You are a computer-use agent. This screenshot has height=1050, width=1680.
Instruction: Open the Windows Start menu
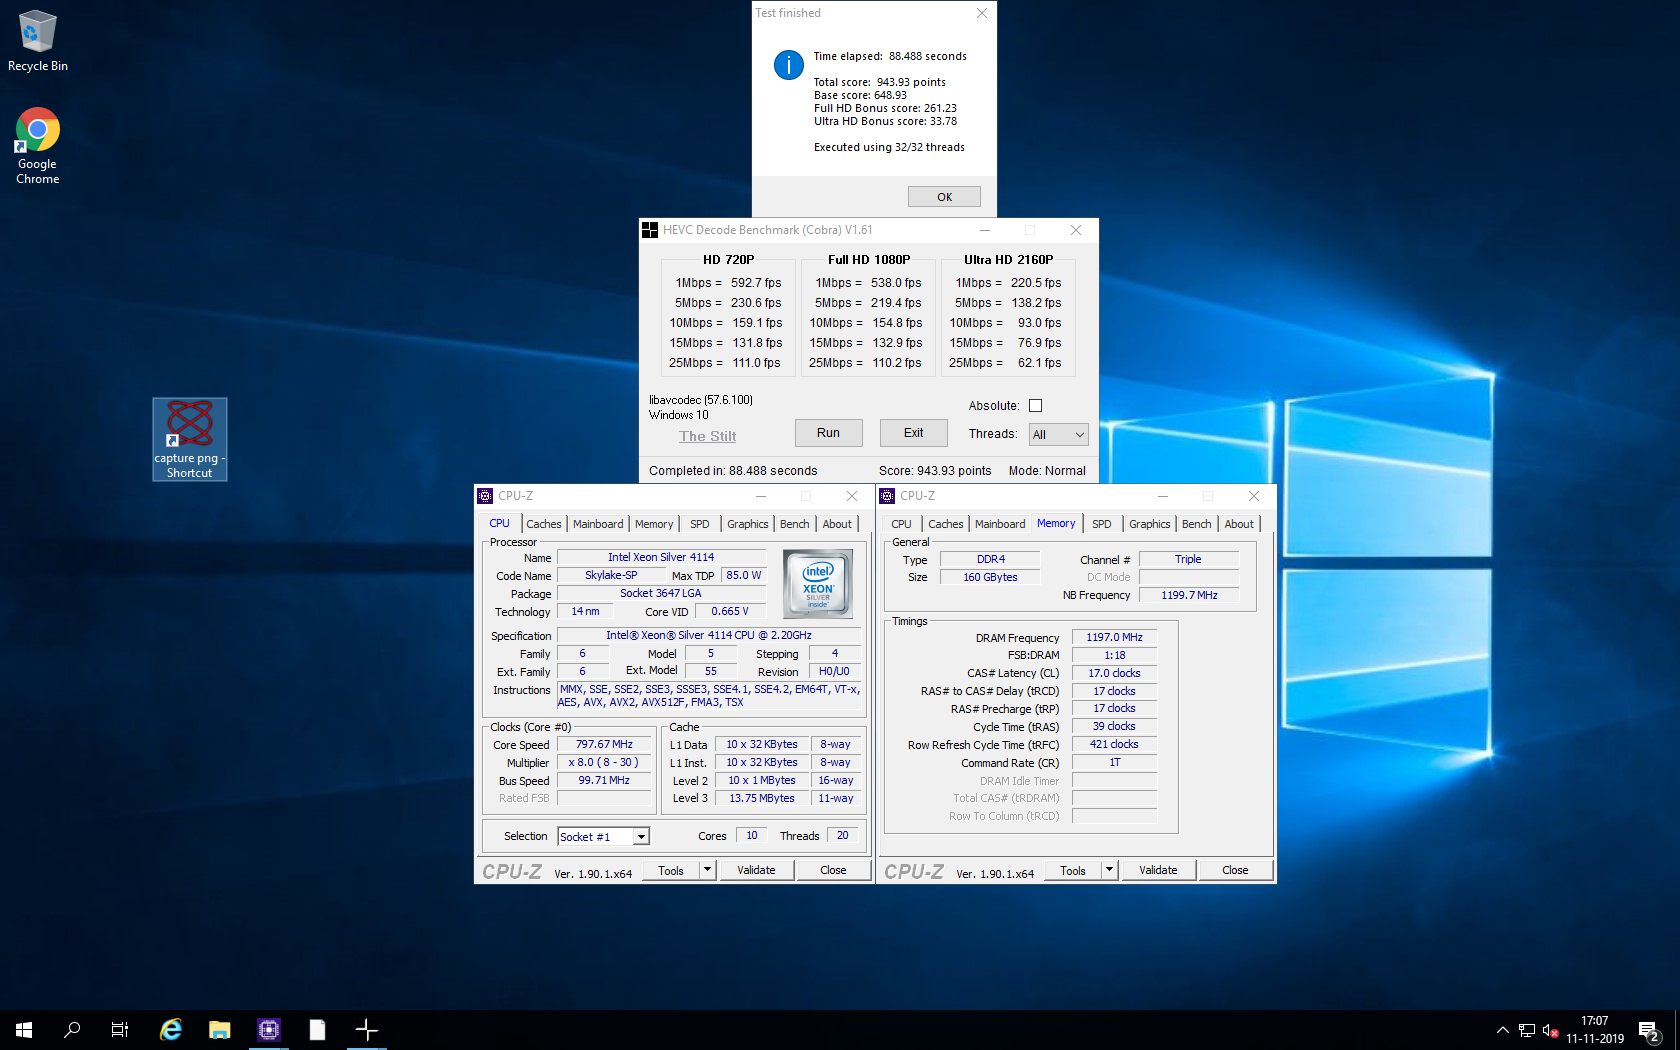tap(24, 1029)
